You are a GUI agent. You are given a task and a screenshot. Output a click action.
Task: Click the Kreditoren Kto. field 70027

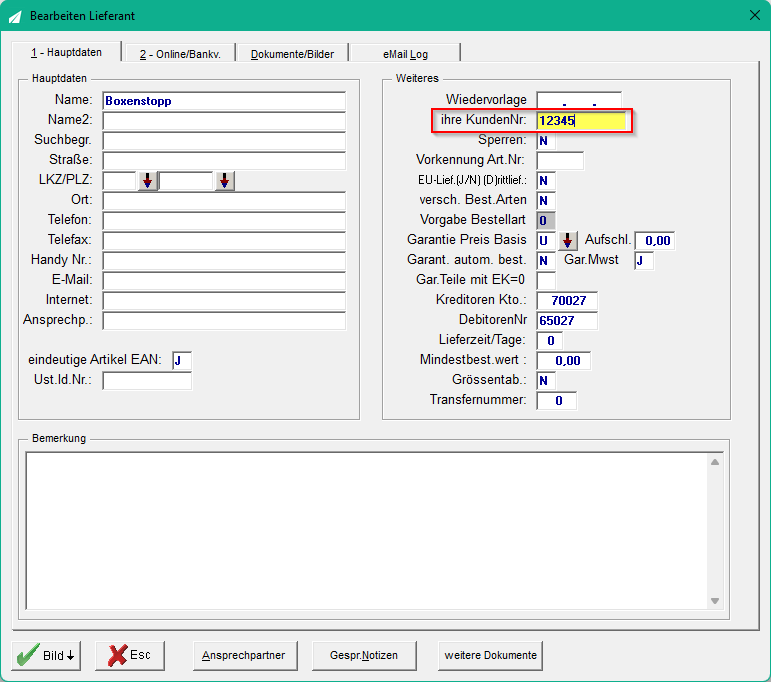tap(567, 301)
